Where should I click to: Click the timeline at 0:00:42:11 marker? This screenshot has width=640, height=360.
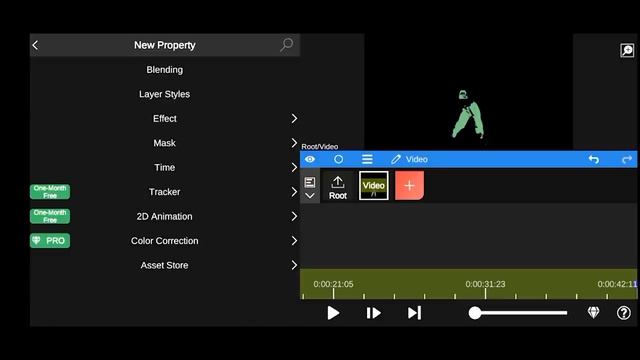click(x=617, y=284)
